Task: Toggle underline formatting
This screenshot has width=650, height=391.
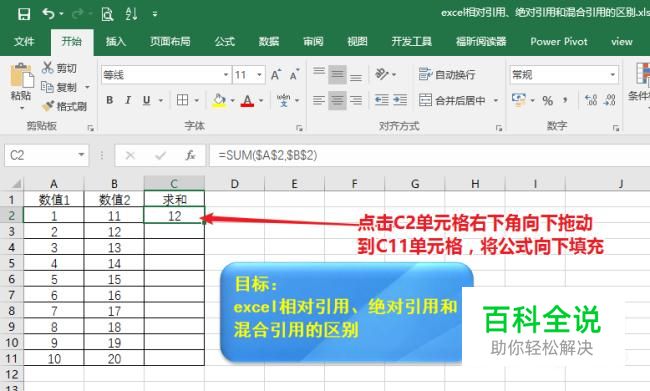Action: tap(146, 100)
